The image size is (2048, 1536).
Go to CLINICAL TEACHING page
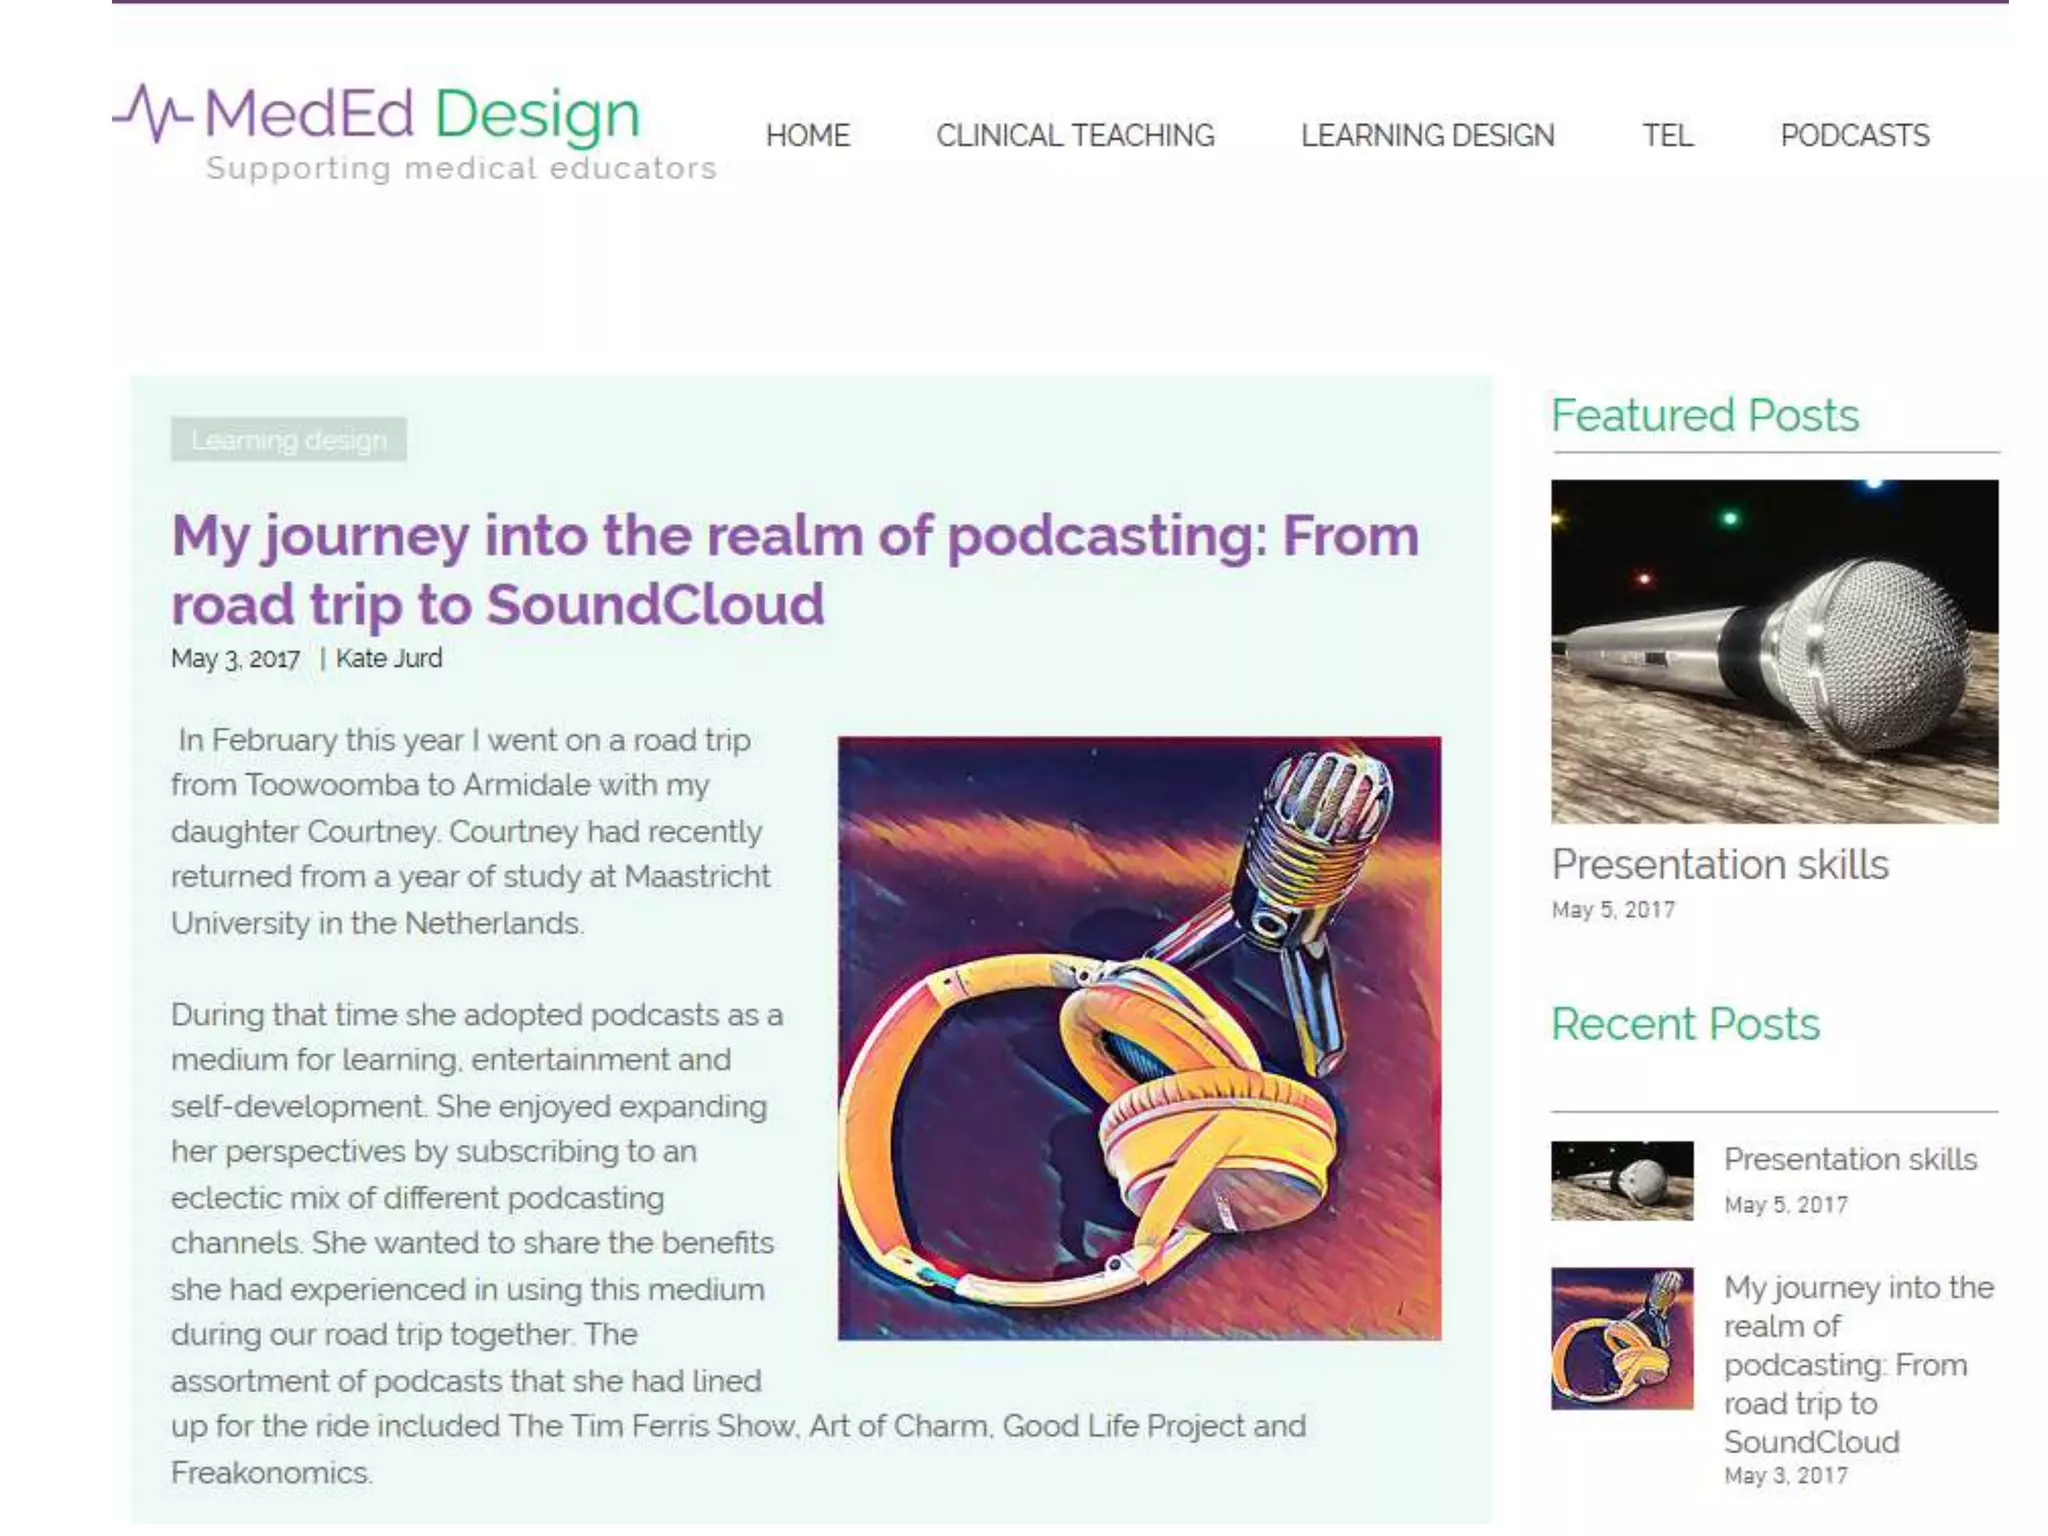pyautogui.click(x=1075, y=135)
